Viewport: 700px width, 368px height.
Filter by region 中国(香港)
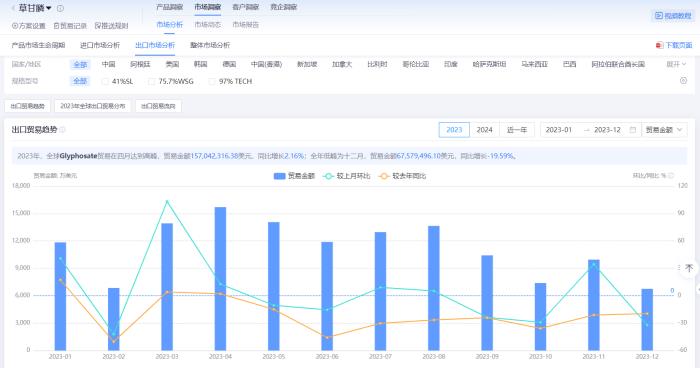coord(267,64)
